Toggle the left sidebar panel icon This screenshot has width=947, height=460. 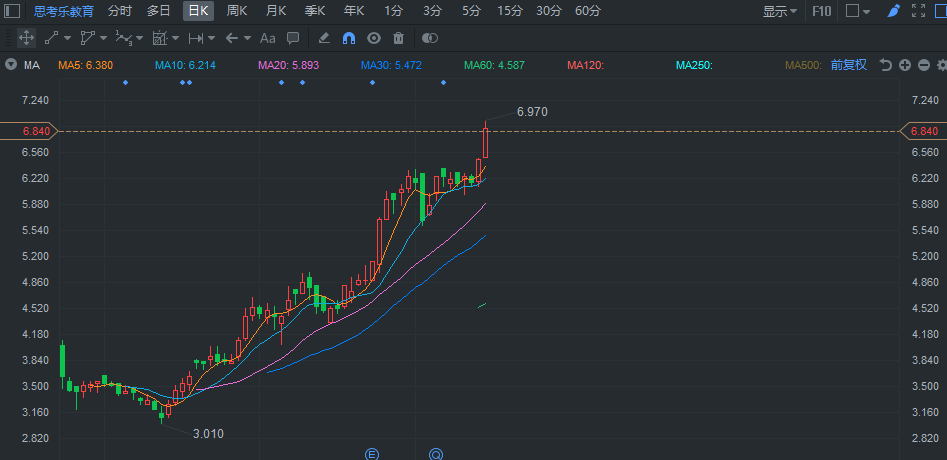12,11
